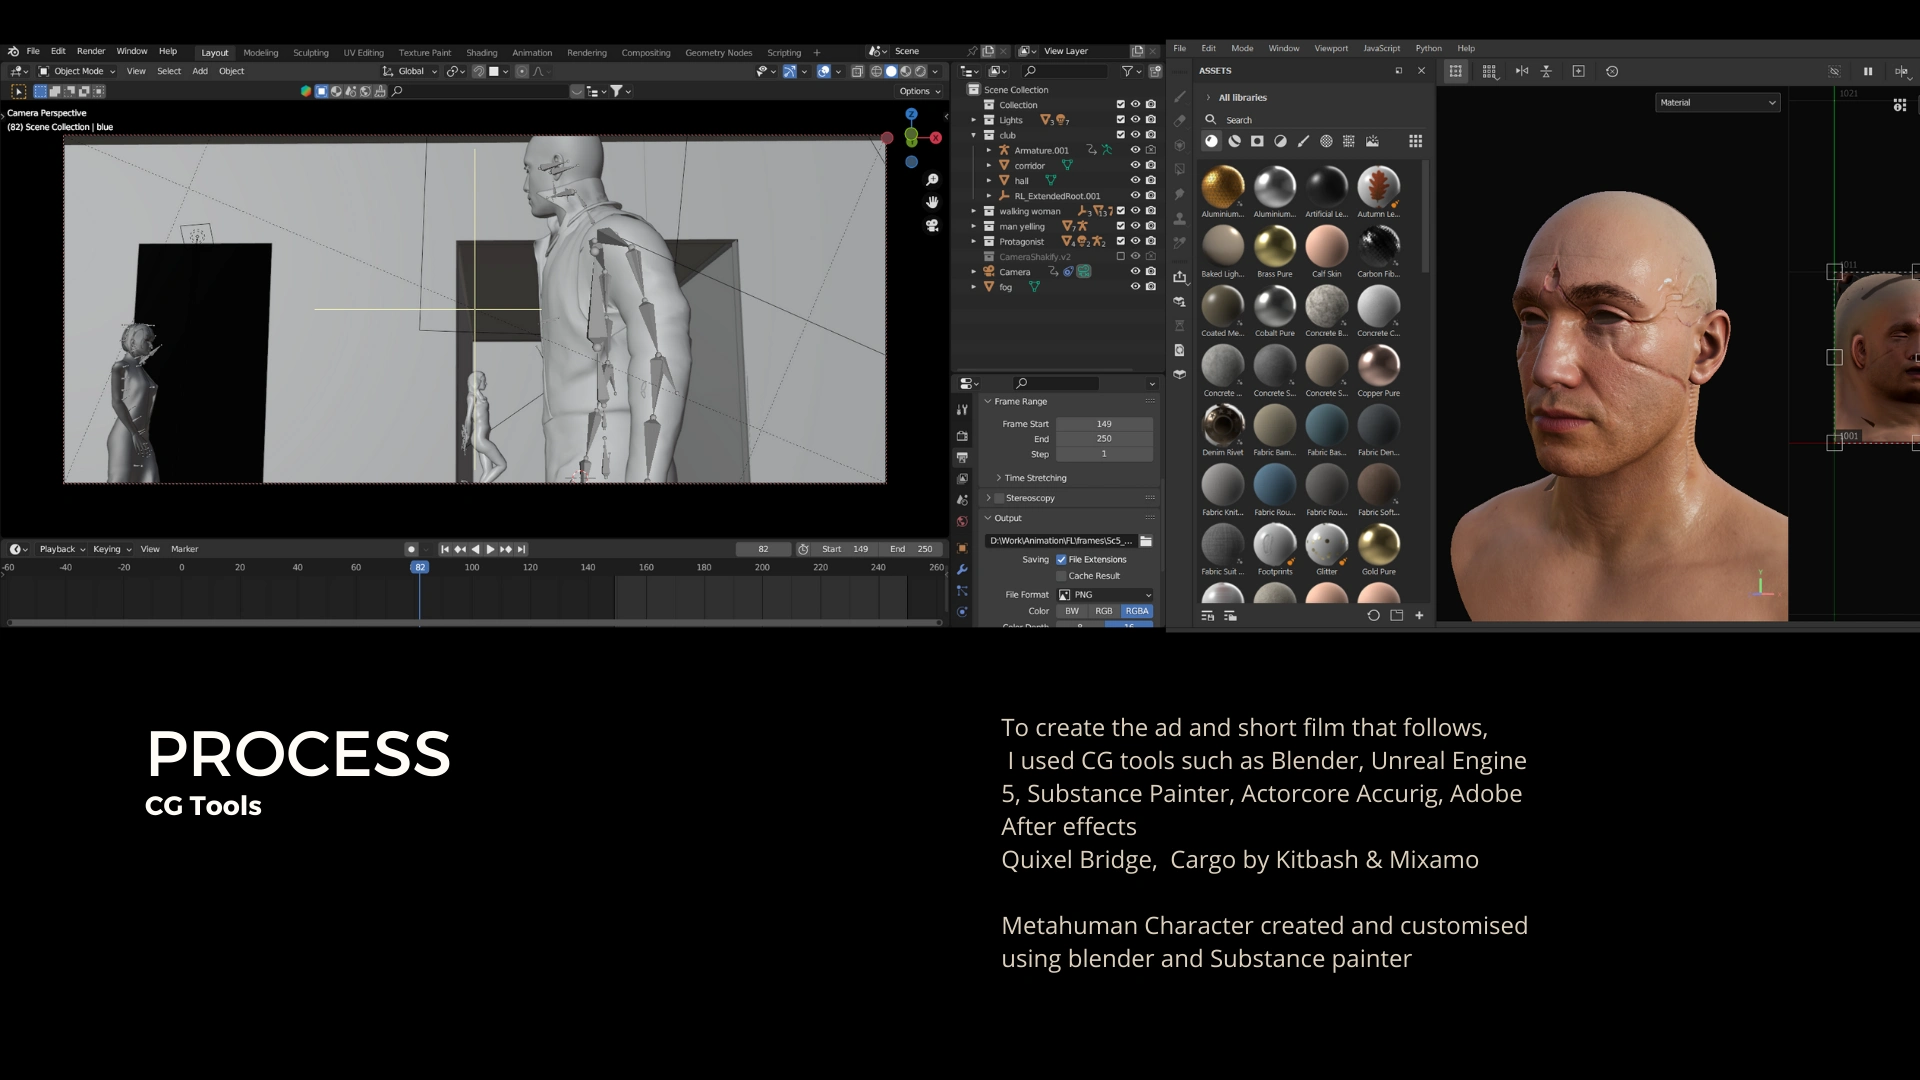
Task: Disable the File Extensions checkbox
Action: [x=1061, y=560]
